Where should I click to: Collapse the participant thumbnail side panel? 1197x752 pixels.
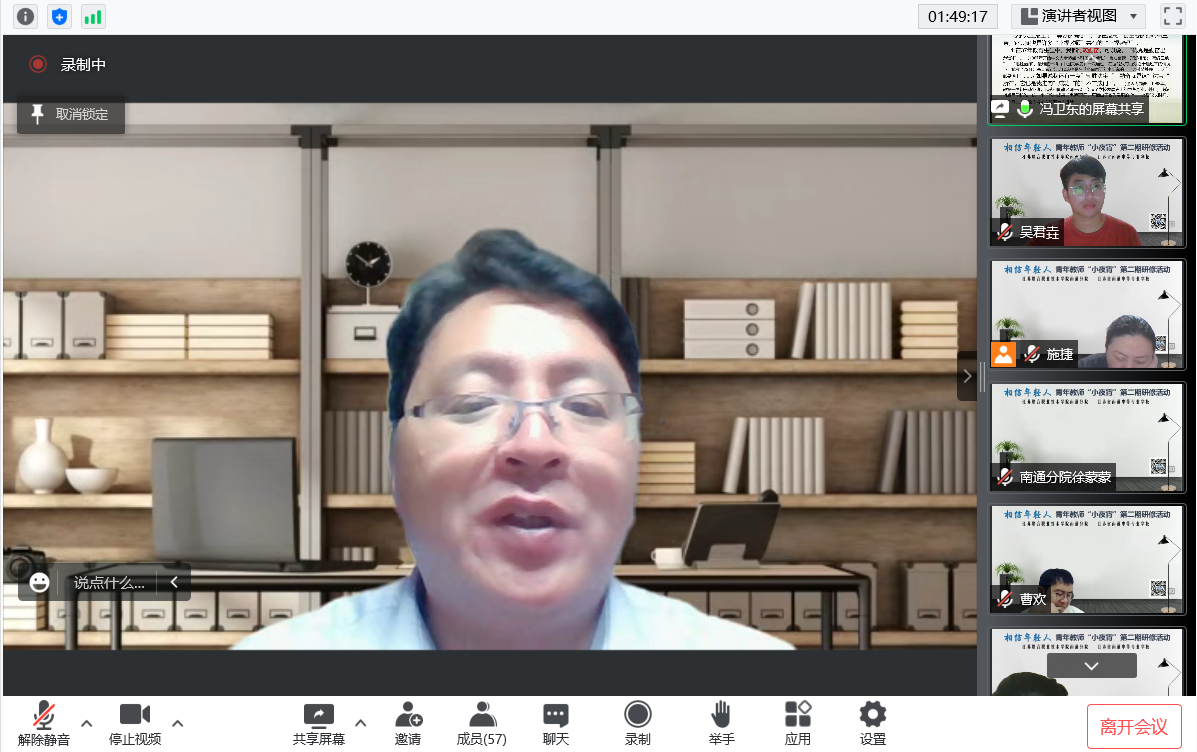click(967, 376)
